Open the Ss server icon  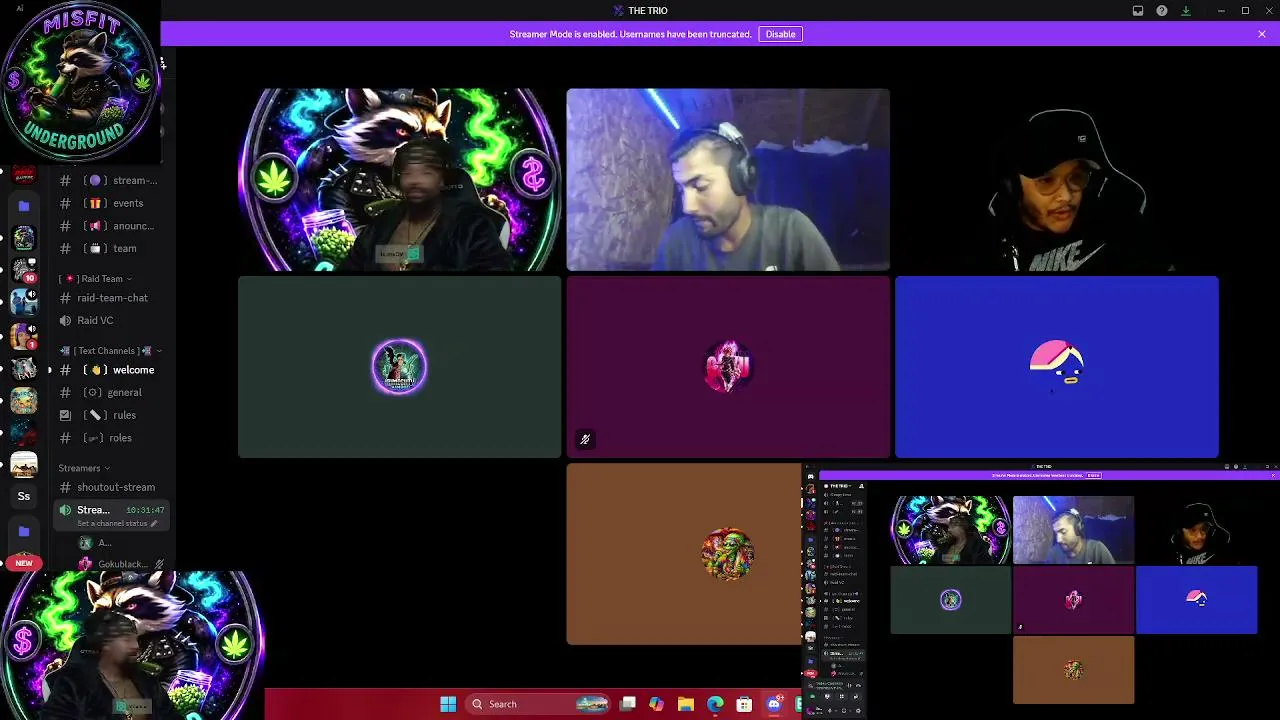pos(24,496)
